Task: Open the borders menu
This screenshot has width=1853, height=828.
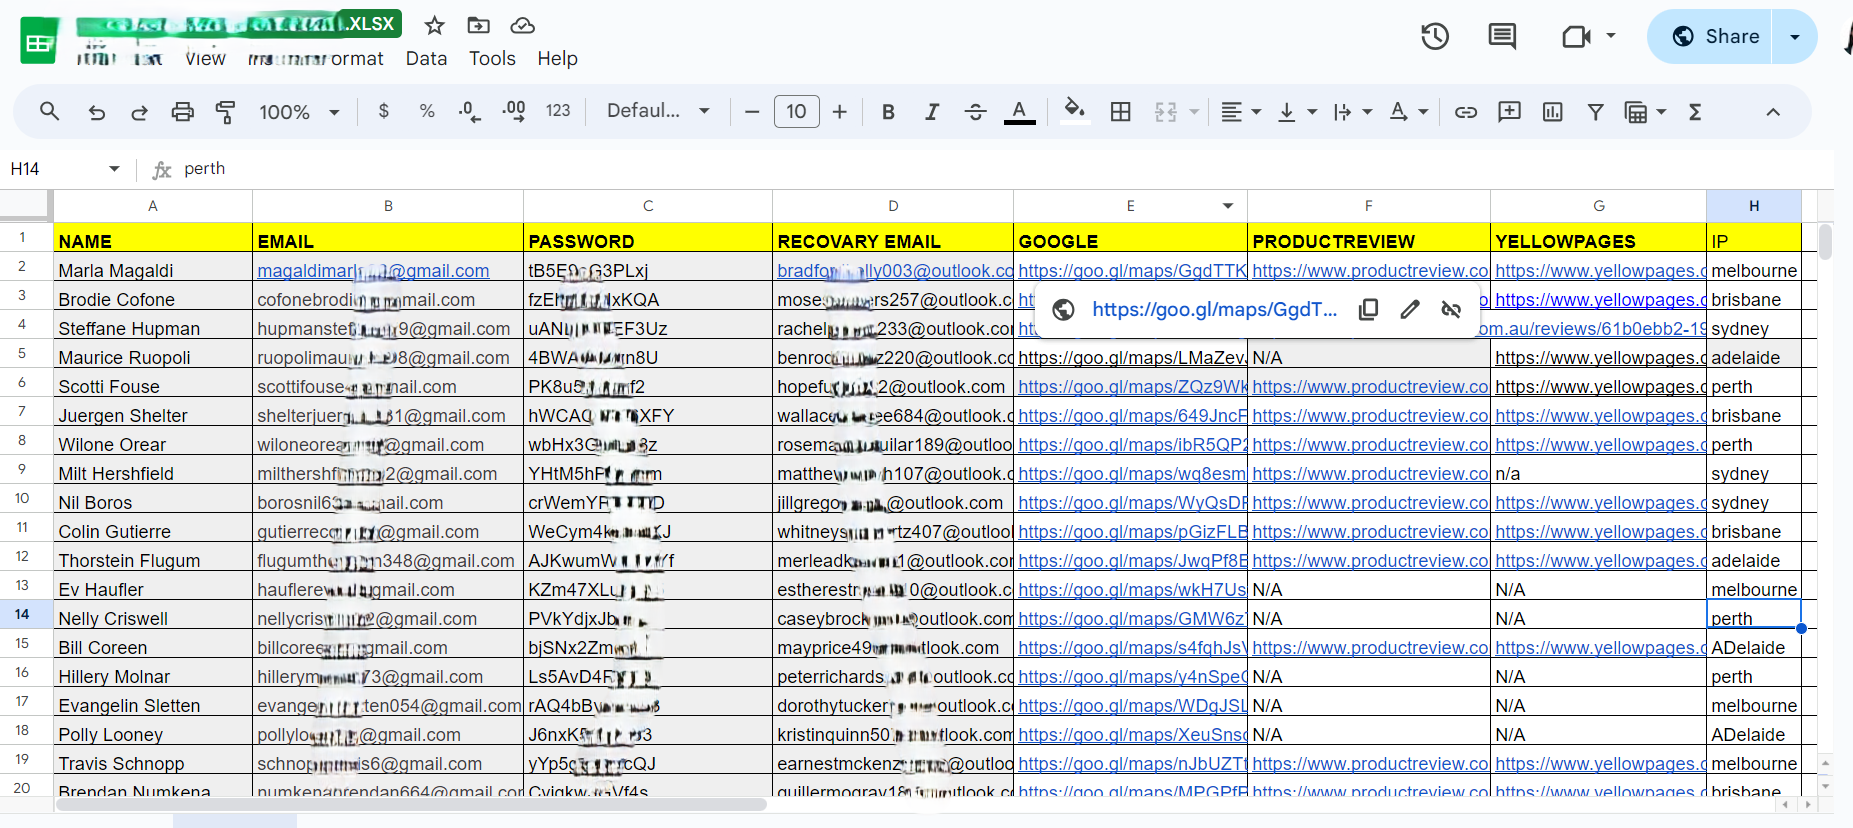Action: 1121,112
